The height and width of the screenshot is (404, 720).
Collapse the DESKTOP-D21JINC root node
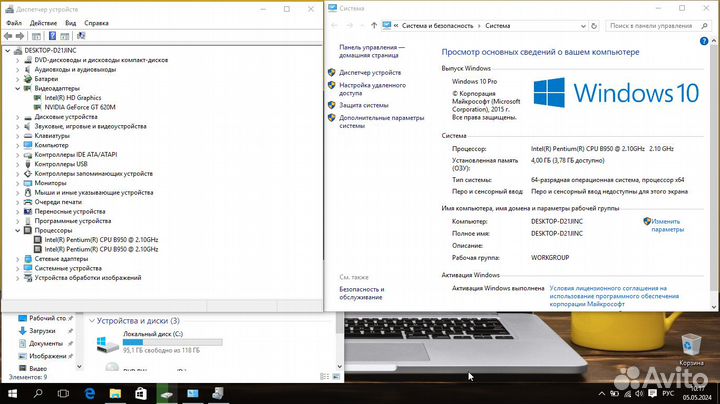pos(8,50)
